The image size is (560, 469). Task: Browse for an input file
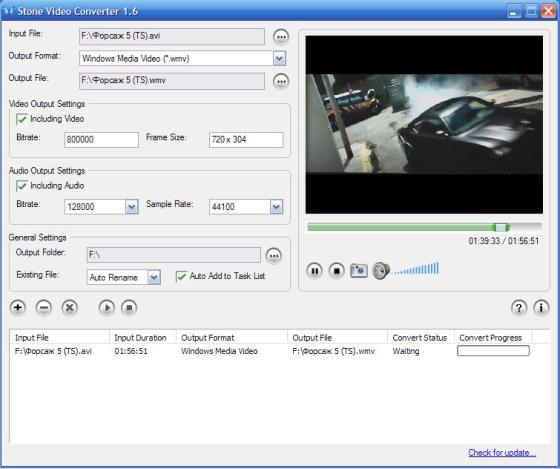tap(281, 37)
